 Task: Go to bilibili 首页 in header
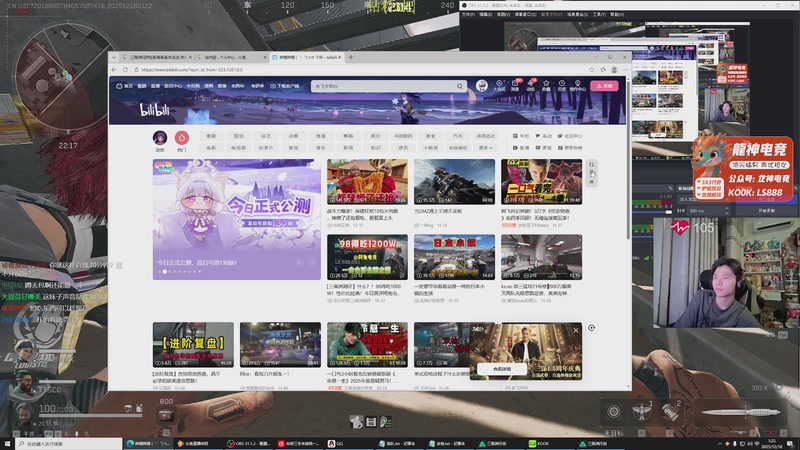tap(125, 86)
